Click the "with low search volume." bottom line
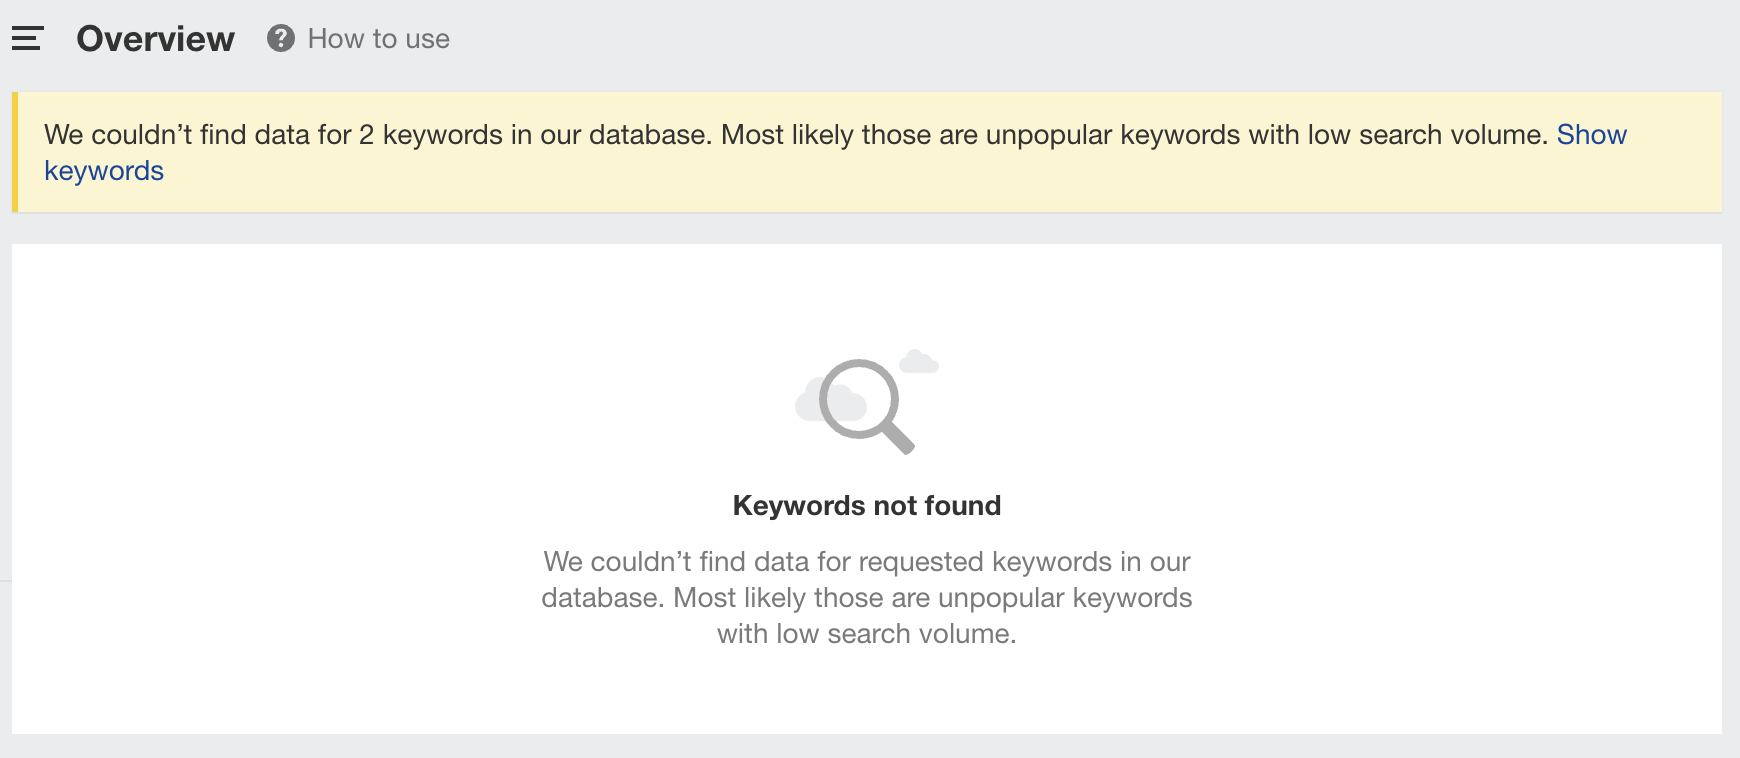Image resolution: width=1740 pixels, height=758 pixels. [x=866, y=634]
